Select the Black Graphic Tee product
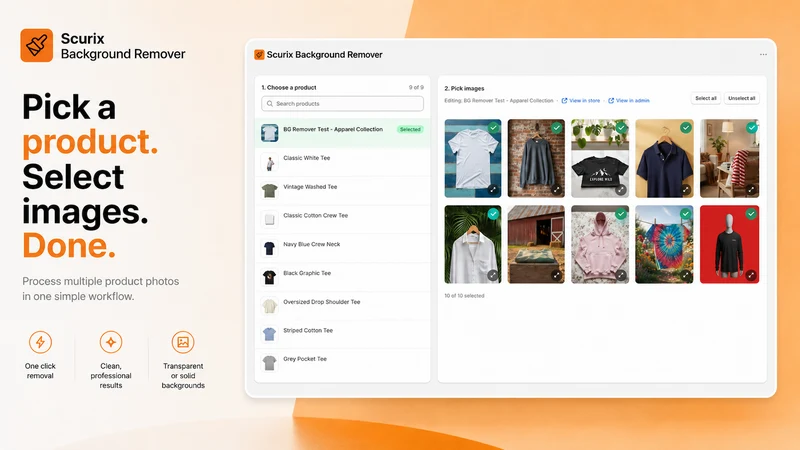This screenshot has height=450, width=800. click(342, 277)
